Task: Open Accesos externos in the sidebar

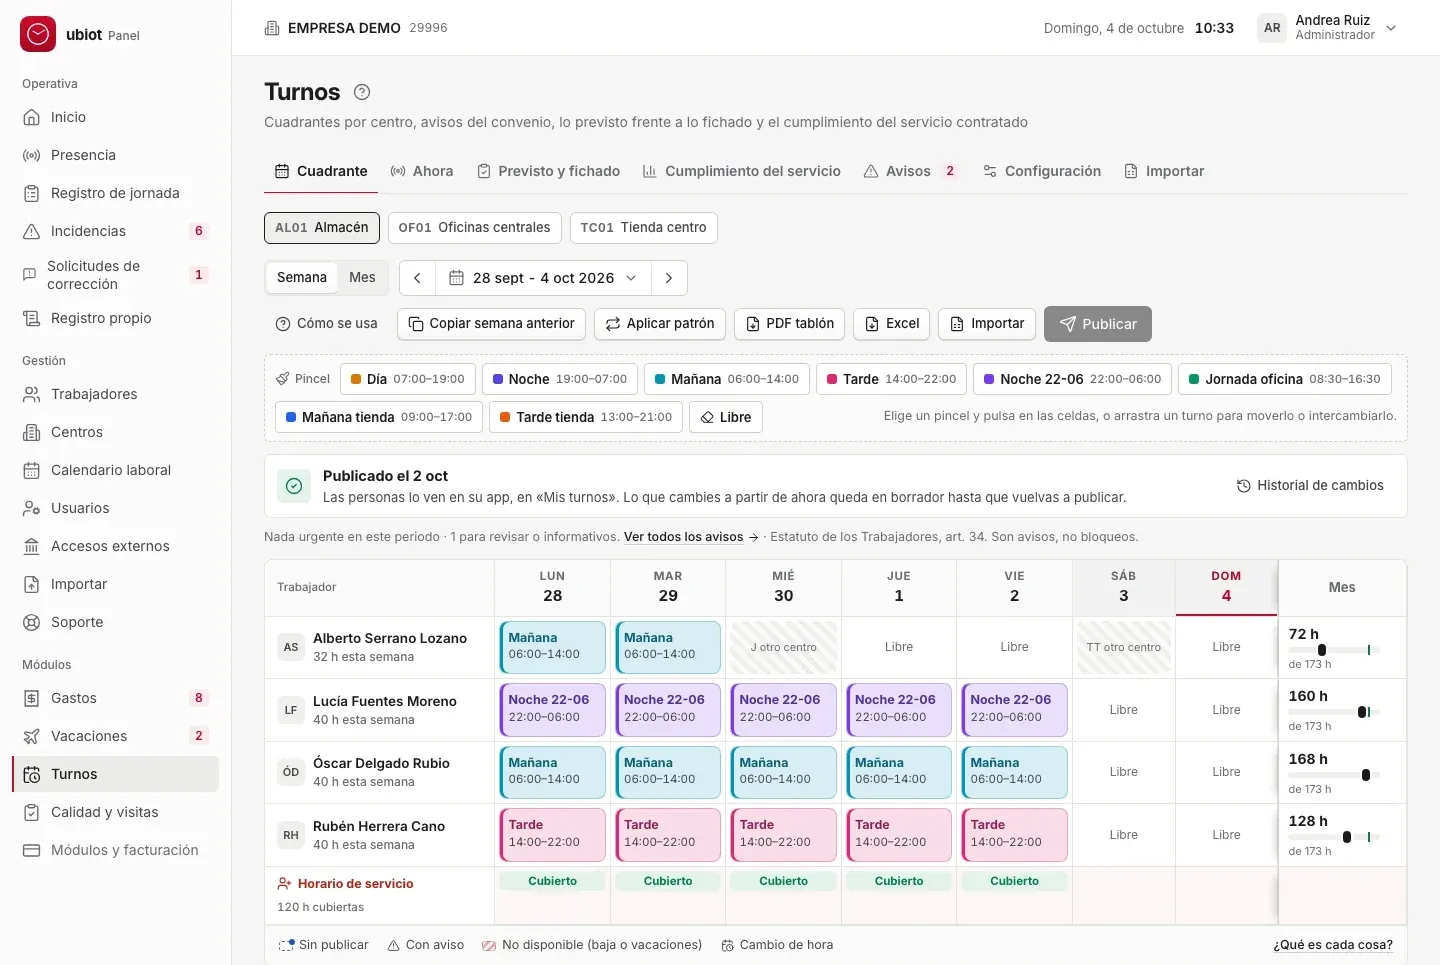Action: click(x=115, y=546)
